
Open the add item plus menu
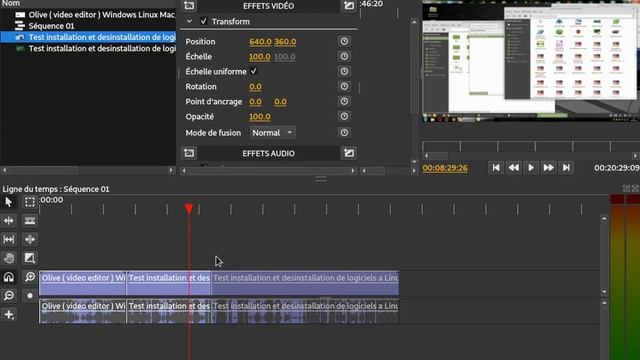tap(9, 314)
